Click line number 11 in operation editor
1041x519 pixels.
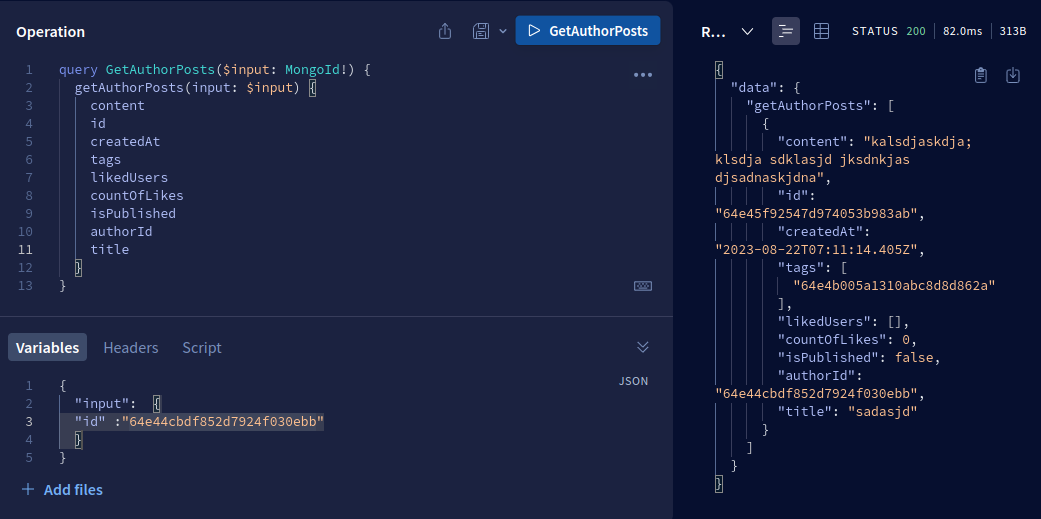(25, 250)
